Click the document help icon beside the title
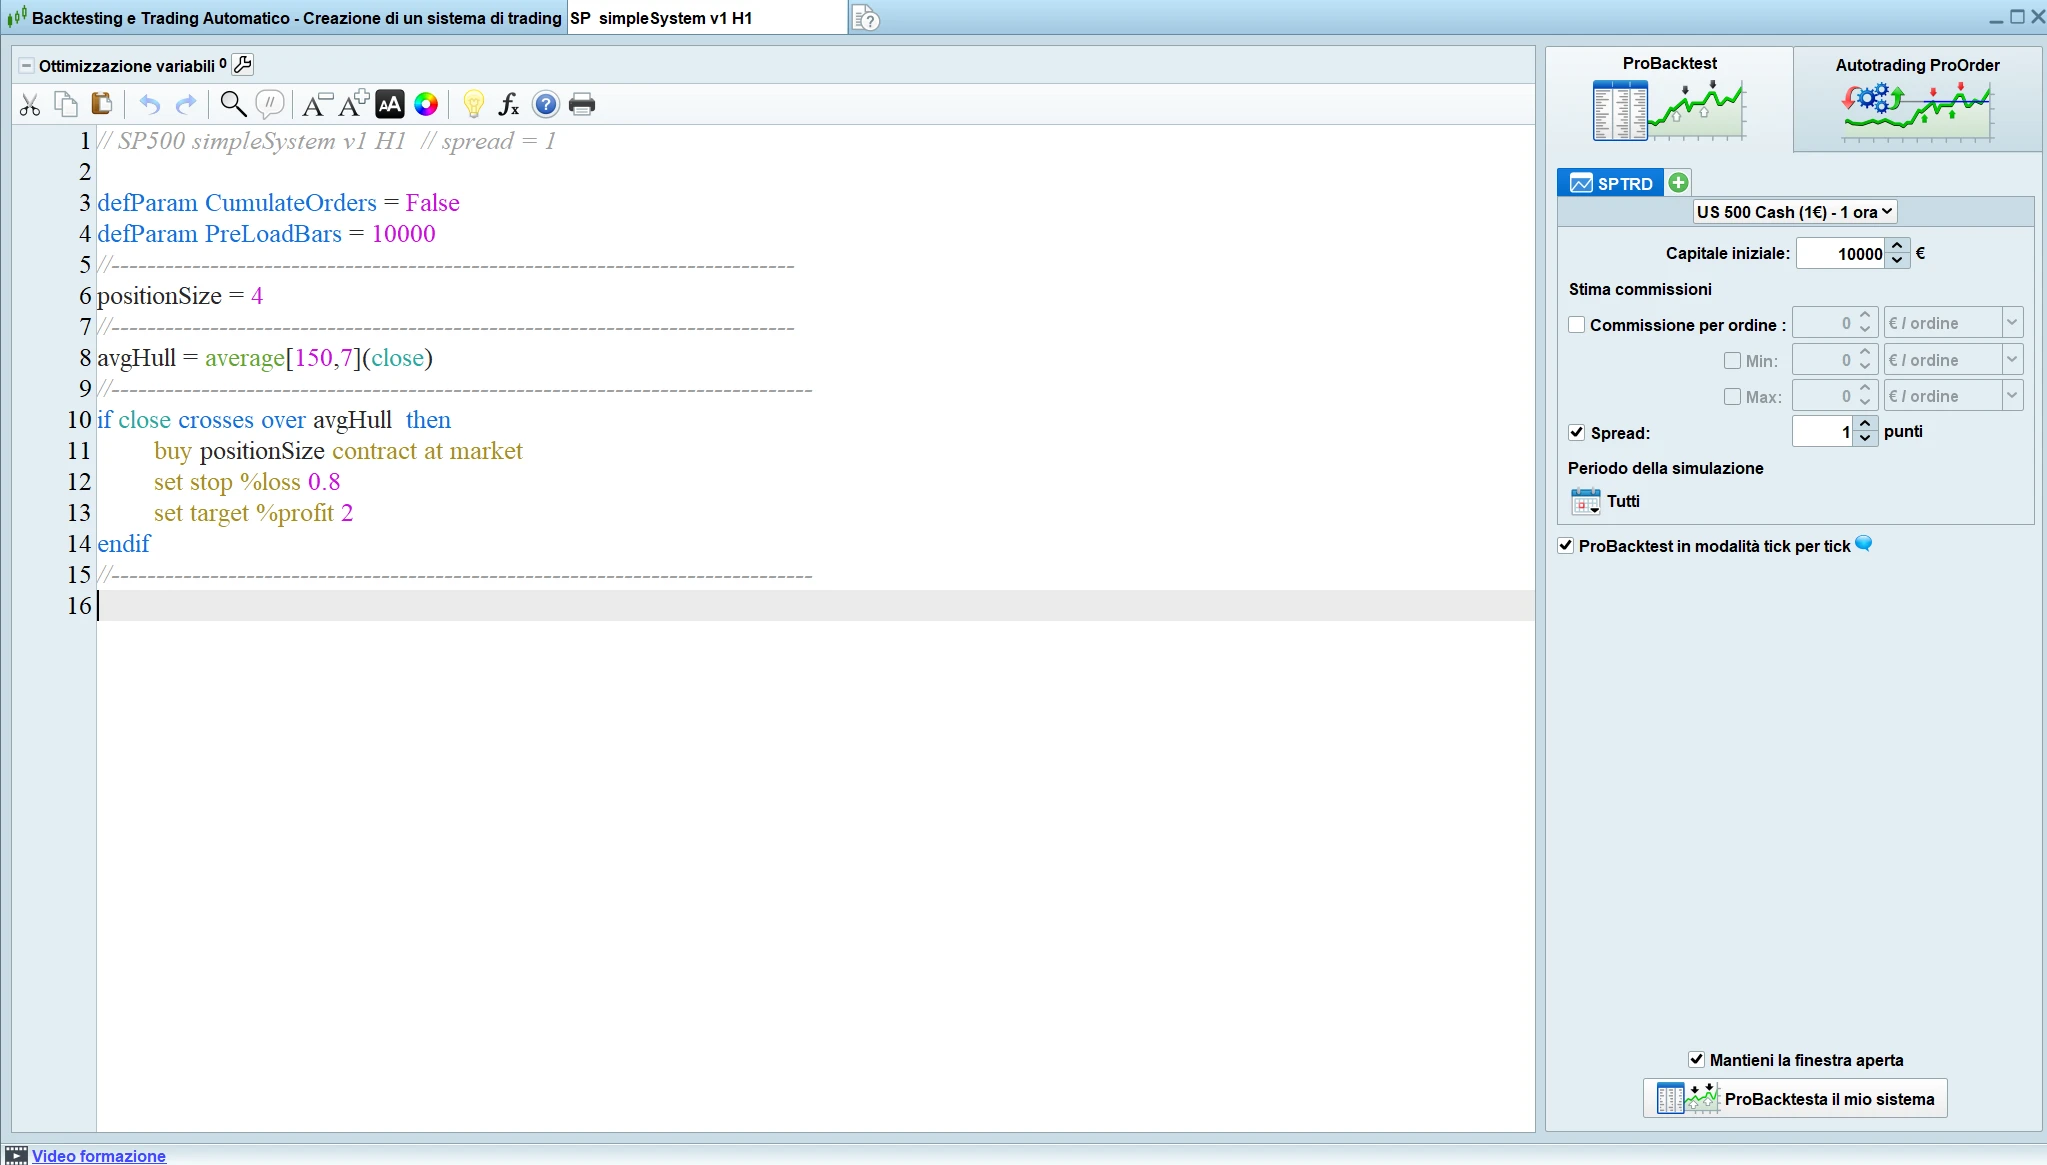The height and width of the screenshot is (1165, 2047). coord(866,18)
